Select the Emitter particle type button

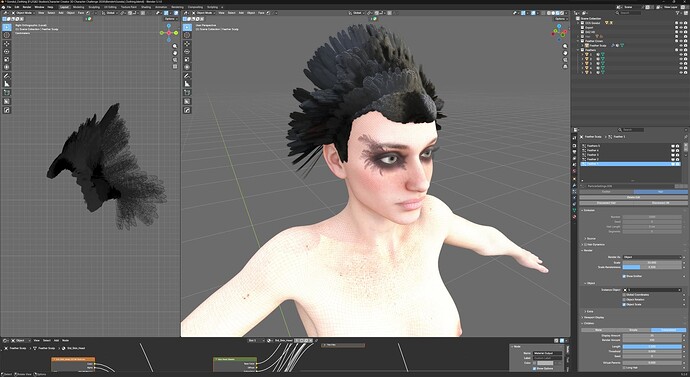606,192
